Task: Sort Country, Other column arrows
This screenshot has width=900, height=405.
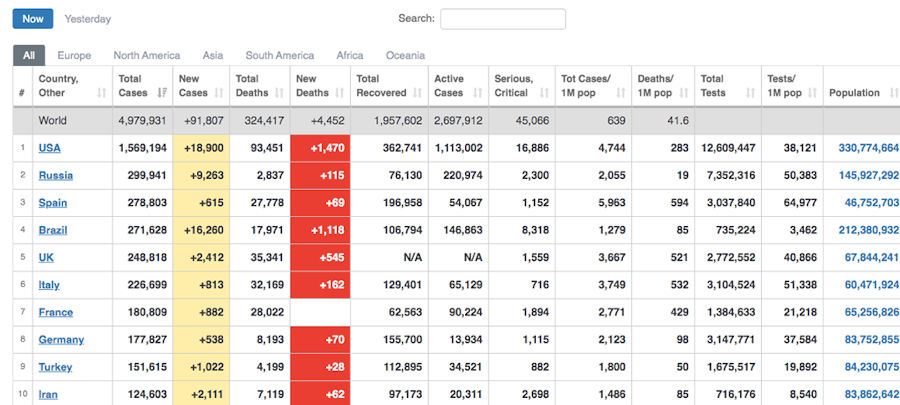Action: [101, 93]
